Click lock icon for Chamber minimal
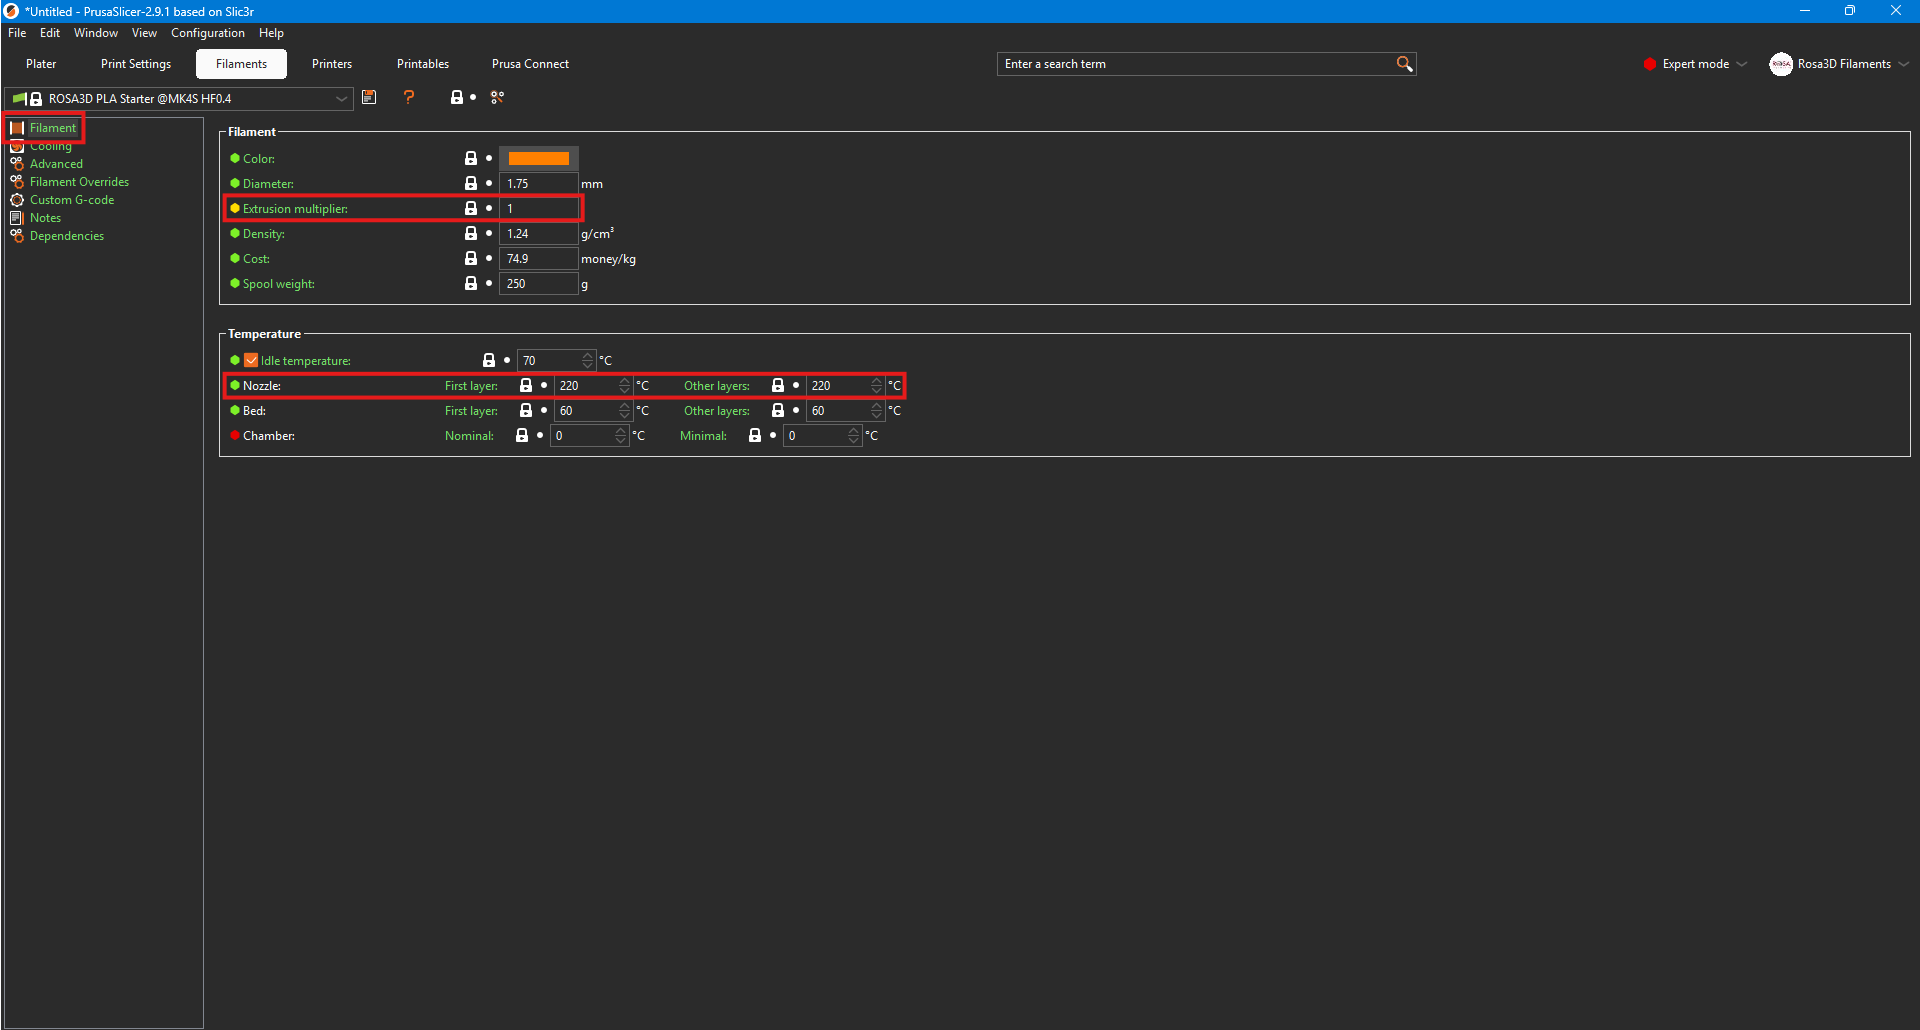 coord(755,435)
